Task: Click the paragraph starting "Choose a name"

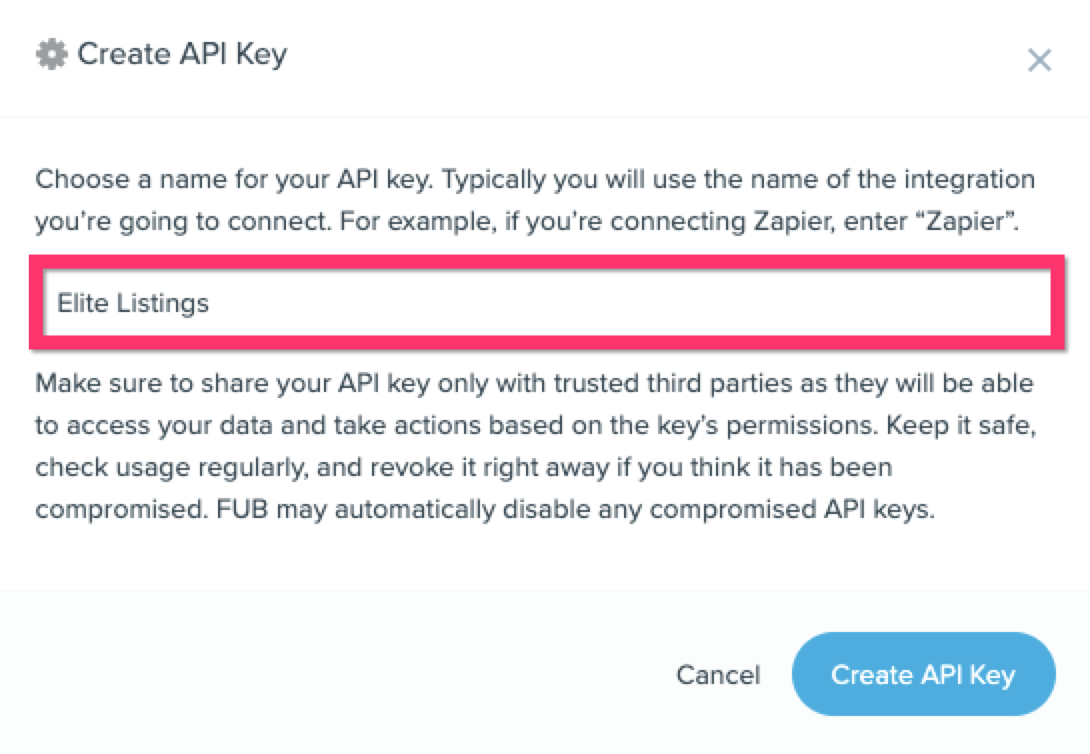Action: coord(535,201)
